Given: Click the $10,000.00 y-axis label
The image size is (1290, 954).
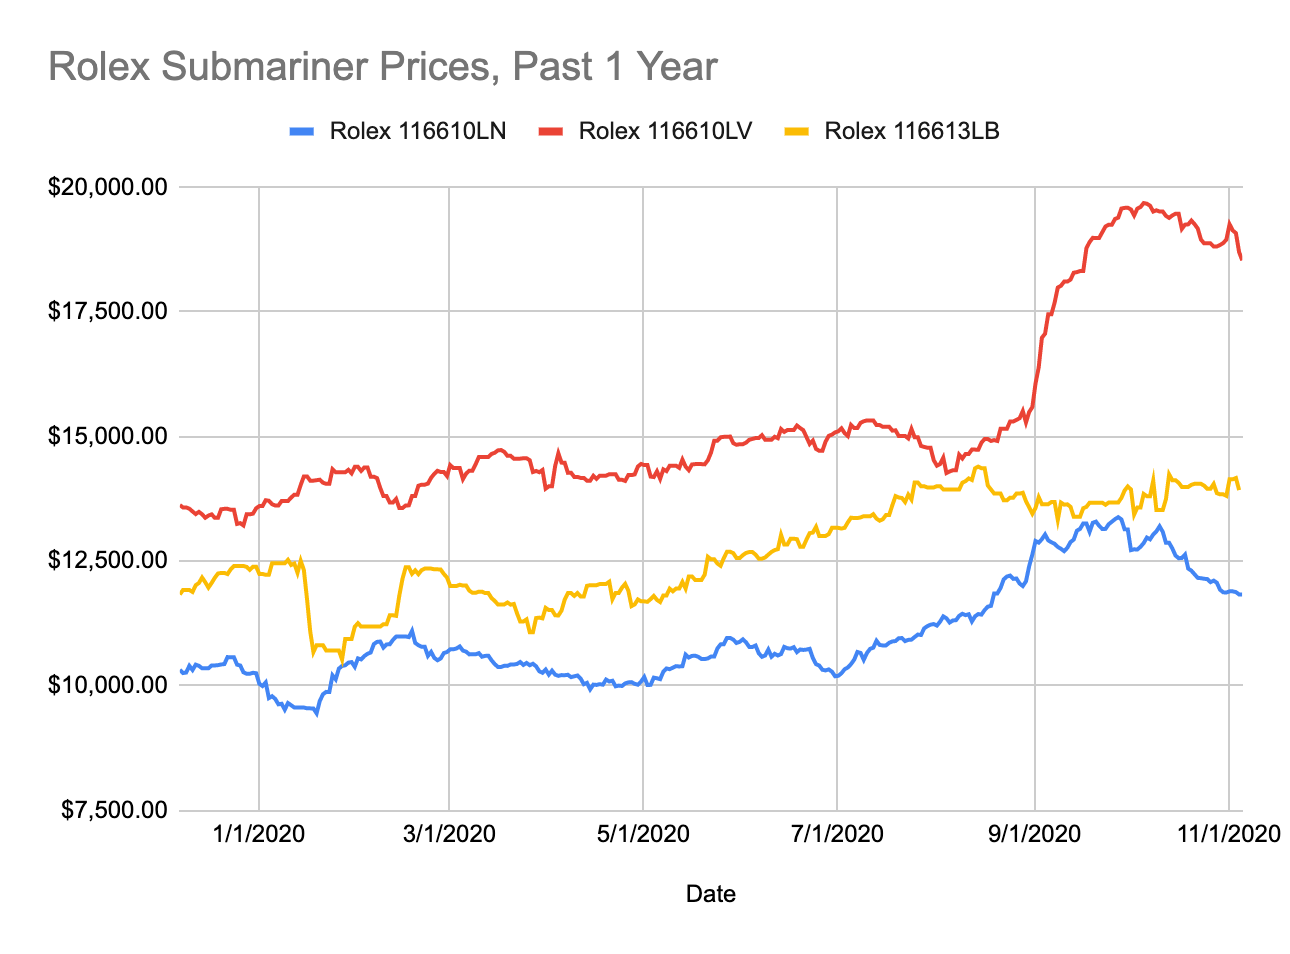Looking at the screenshot, I should click(x=107, y=685).
